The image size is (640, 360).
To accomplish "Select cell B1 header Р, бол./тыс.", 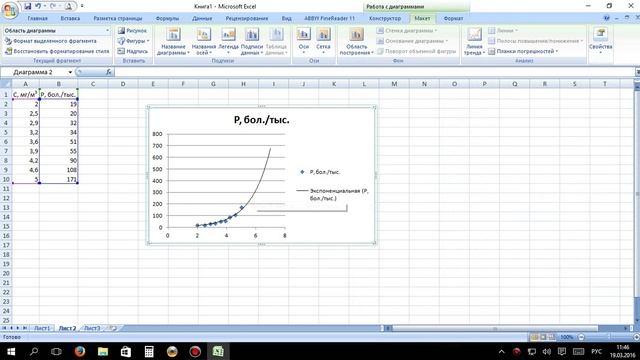I will pos(58,95).
